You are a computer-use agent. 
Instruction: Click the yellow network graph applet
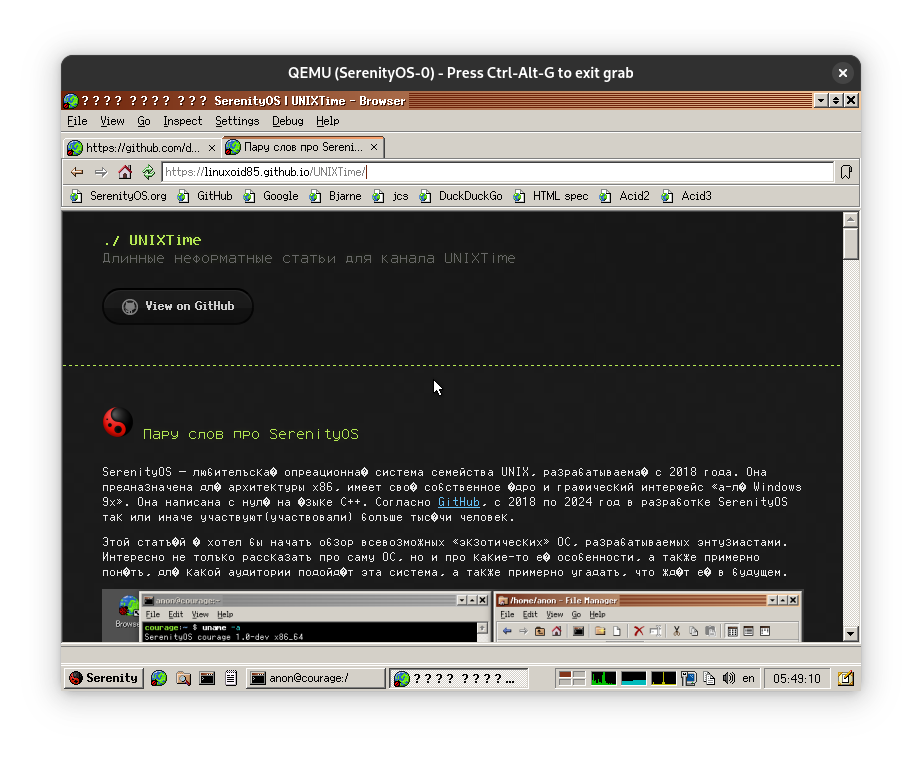tap(663, 678)
